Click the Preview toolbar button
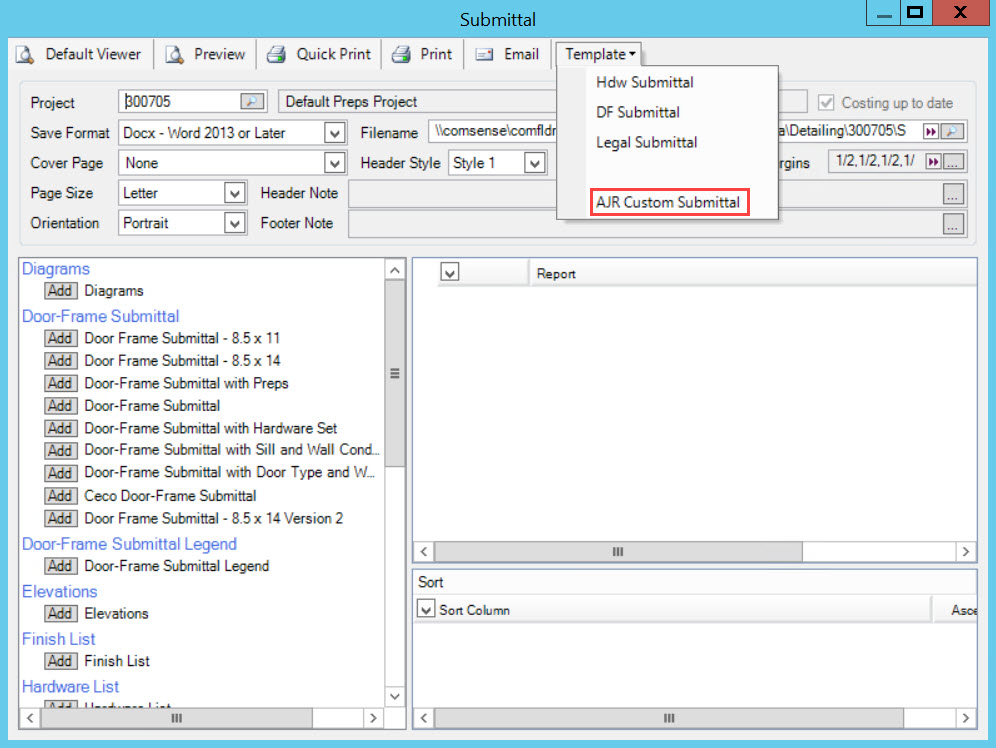The image size is (996, 748). (205, 55)
